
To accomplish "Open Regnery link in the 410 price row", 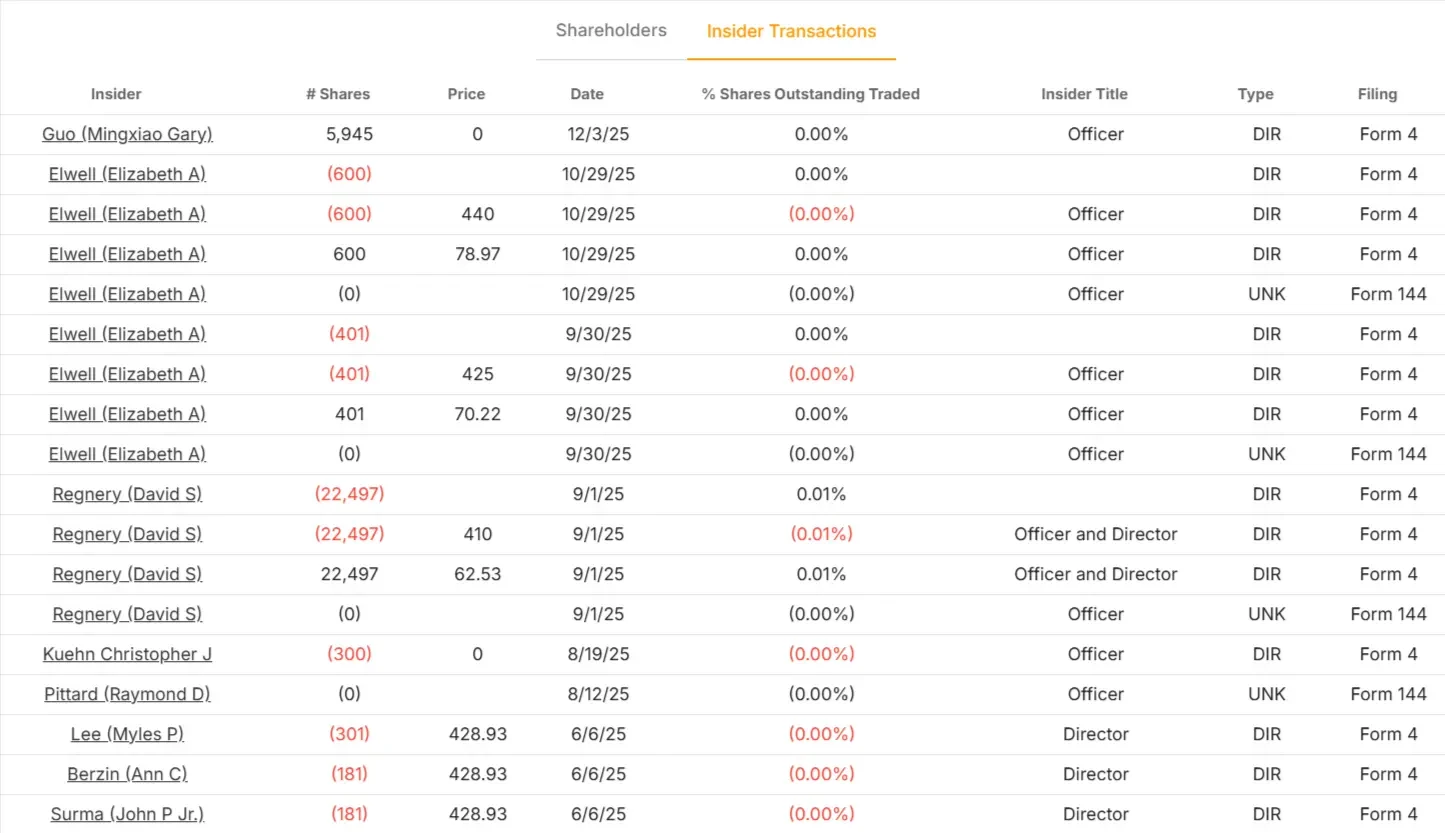I will tap(127, 534).
